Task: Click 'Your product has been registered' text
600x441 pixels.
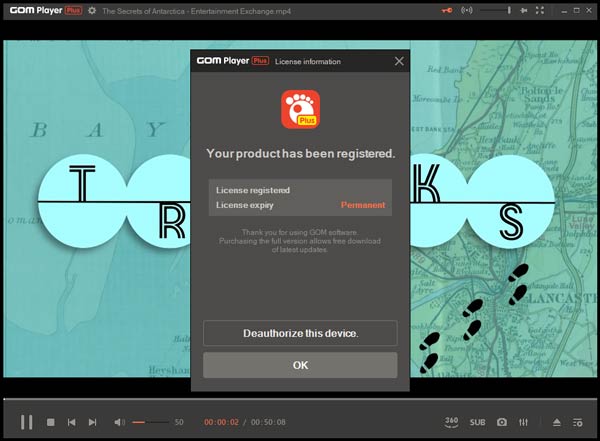Action: click(300, 154)
